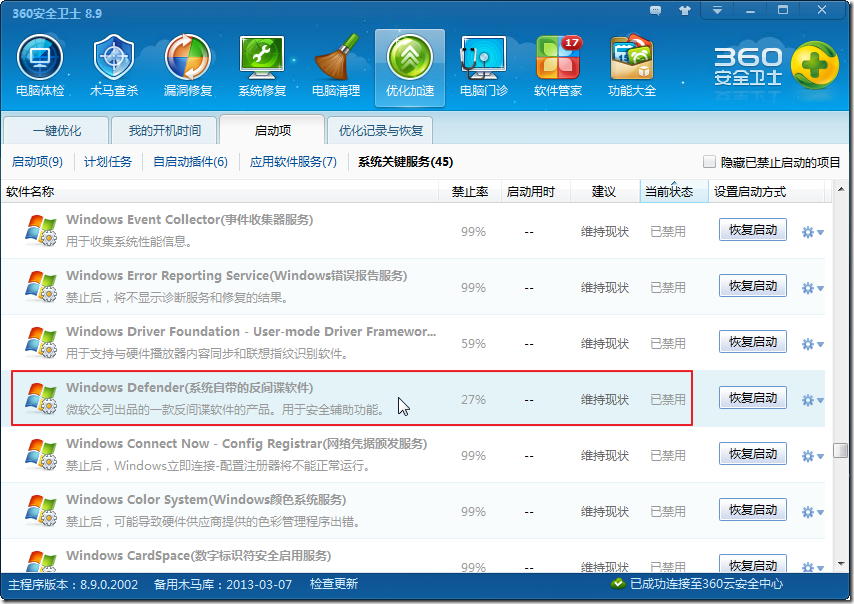The width and height of the screenshot is (854, 604).
Task: Click the Windows Connect Now service icon
Action: (x=41, y=455)
